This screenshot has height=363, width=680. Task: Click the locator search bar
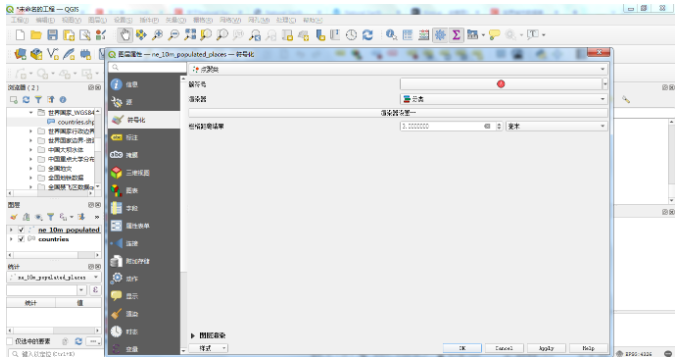coord(56,354)
